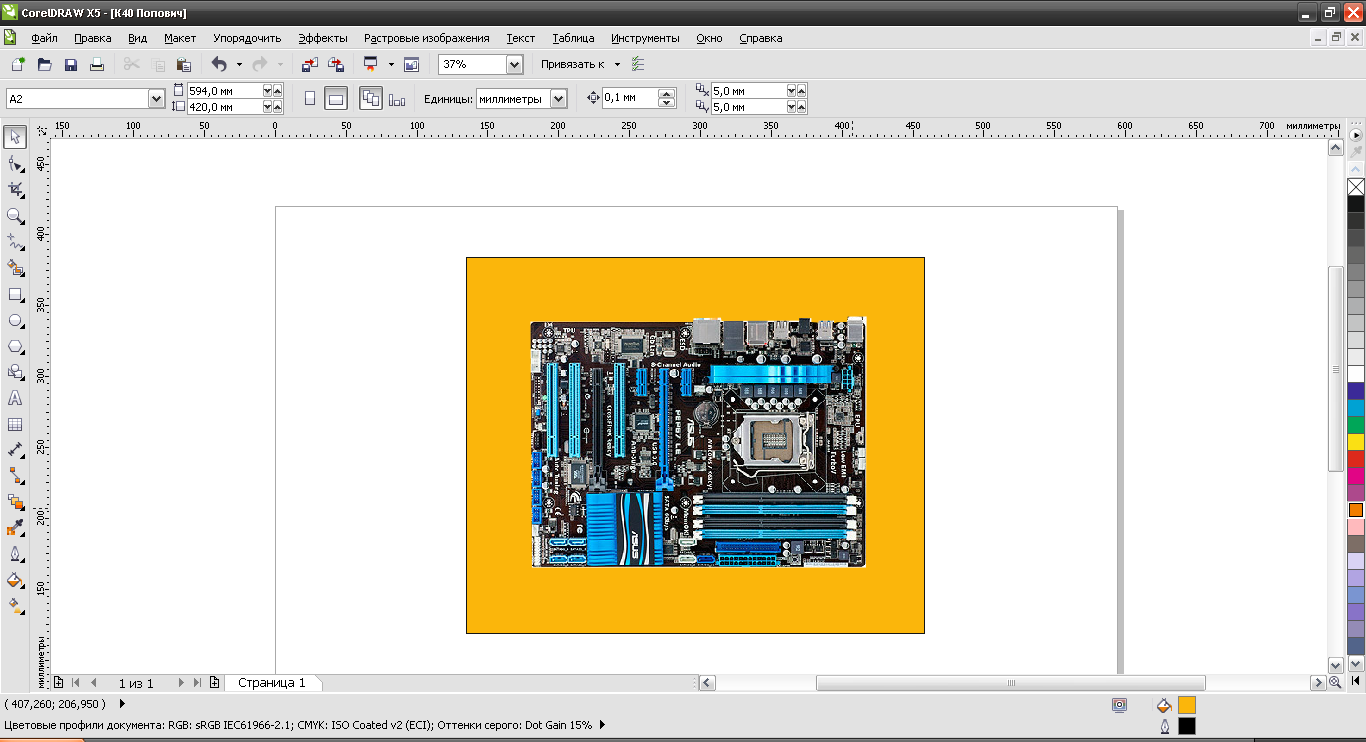Expand the color profiles status arrow
This screenshot has height=742, width=1366.
[x=602, y=724]
